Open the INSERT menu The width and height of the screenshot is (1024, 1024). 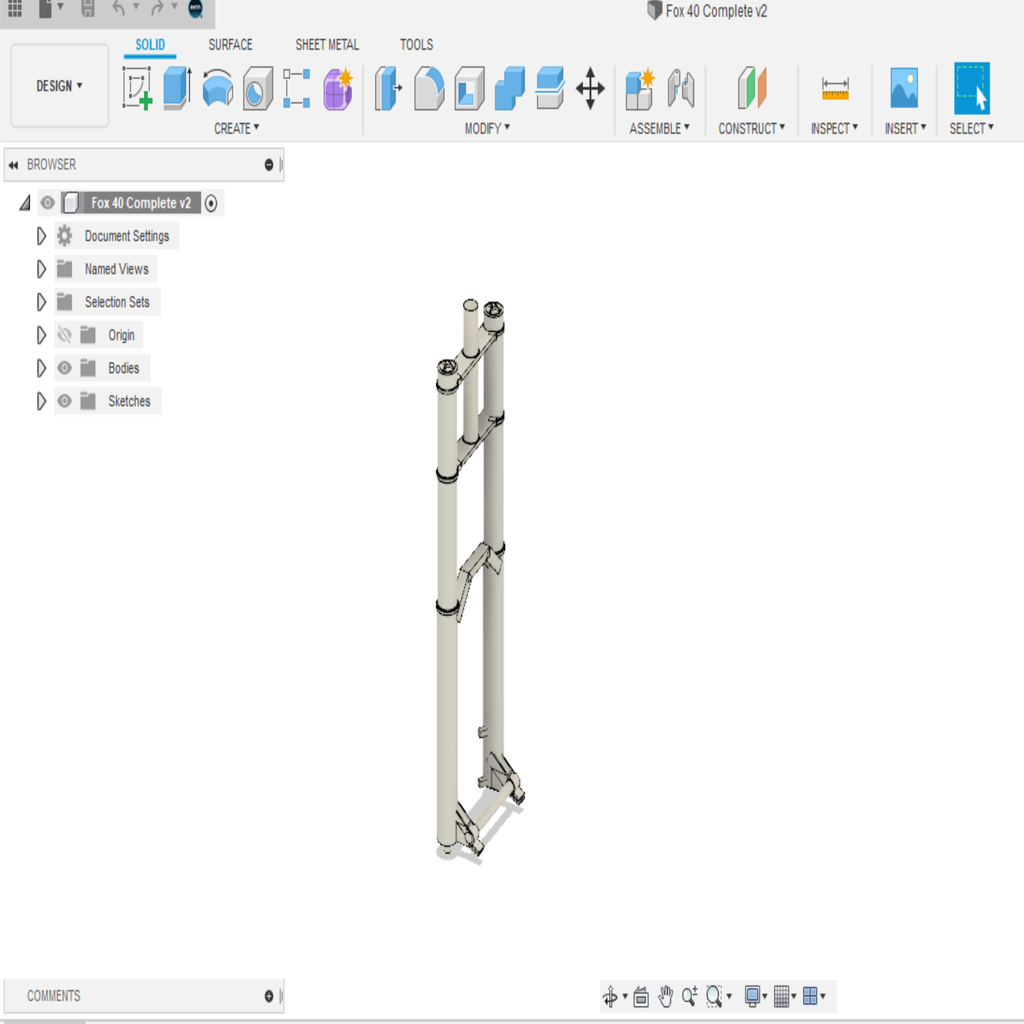(x=905, y=129)
